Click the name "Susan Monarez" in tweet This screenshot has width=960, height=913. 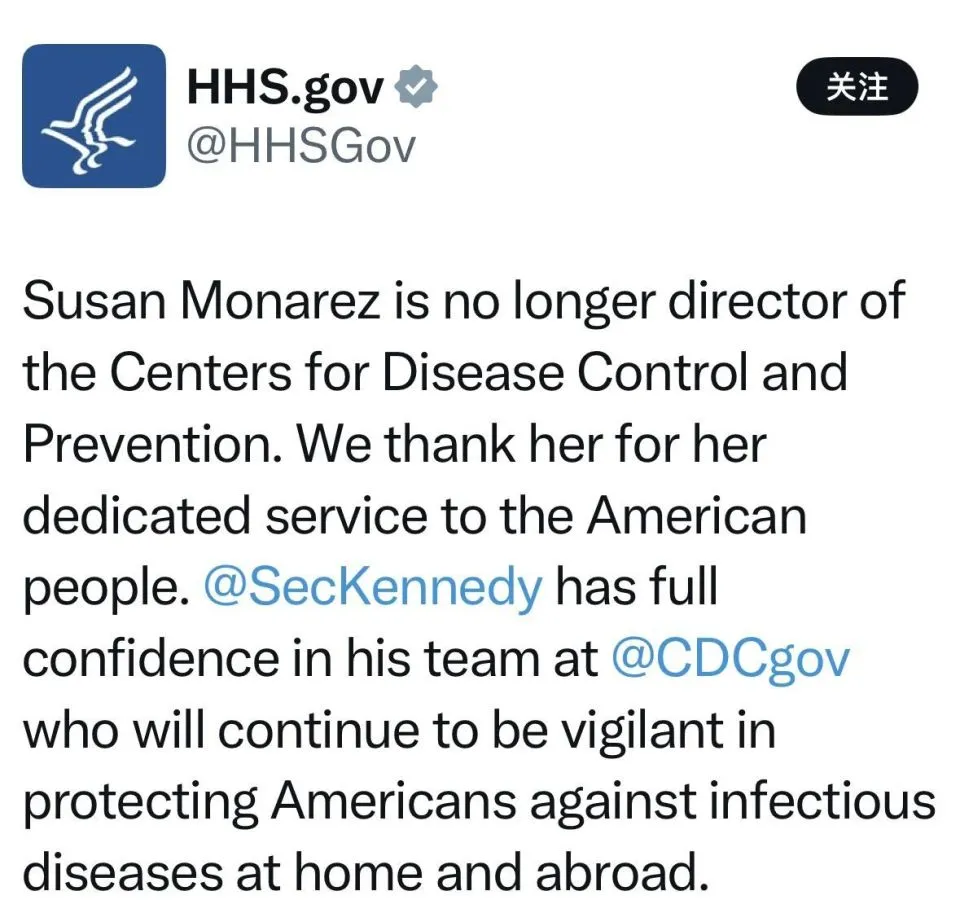(x=201, y=301)
